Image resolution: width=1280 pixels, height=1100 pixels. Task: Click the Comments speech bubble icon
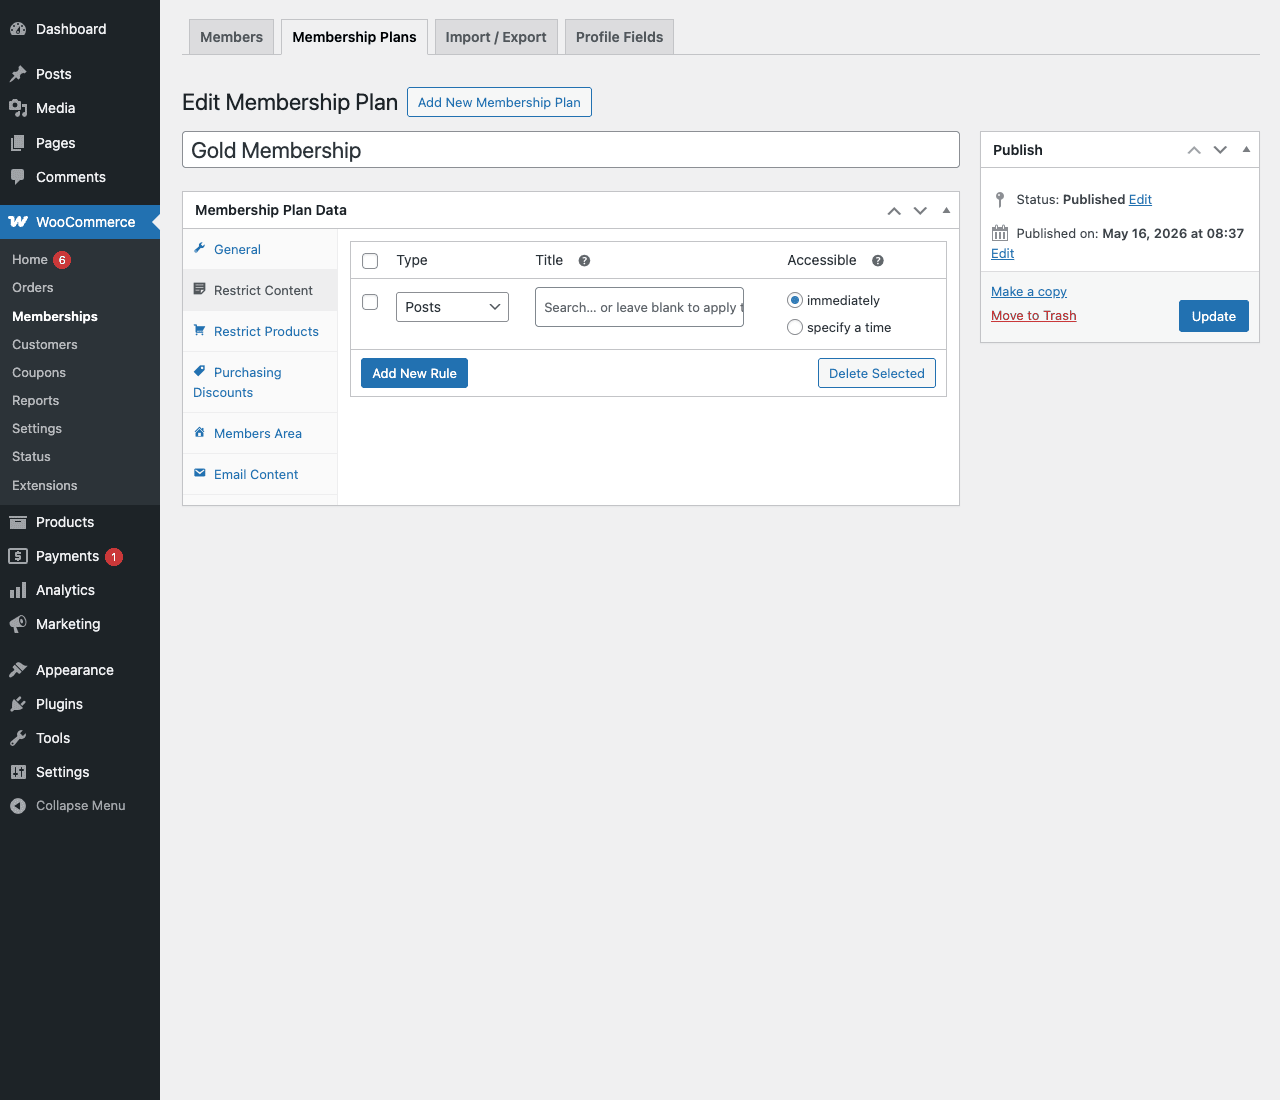[x=18, y=177]
